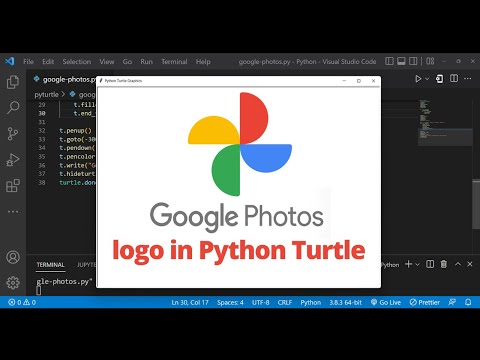Screen dimensions: 480x360
Task: Open feedback icon in status bar
Action: [x=452, y=302]
